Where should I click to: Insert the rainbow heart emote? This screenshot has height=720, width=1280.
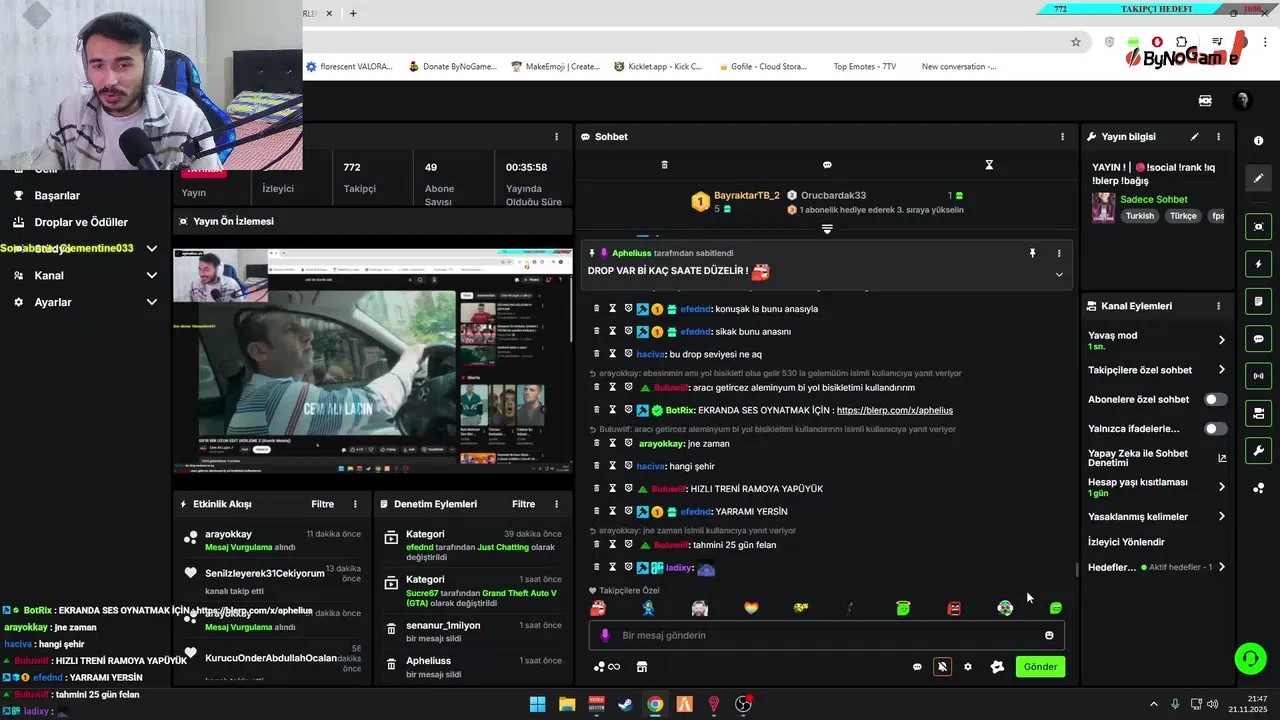[x=751, y=608]
